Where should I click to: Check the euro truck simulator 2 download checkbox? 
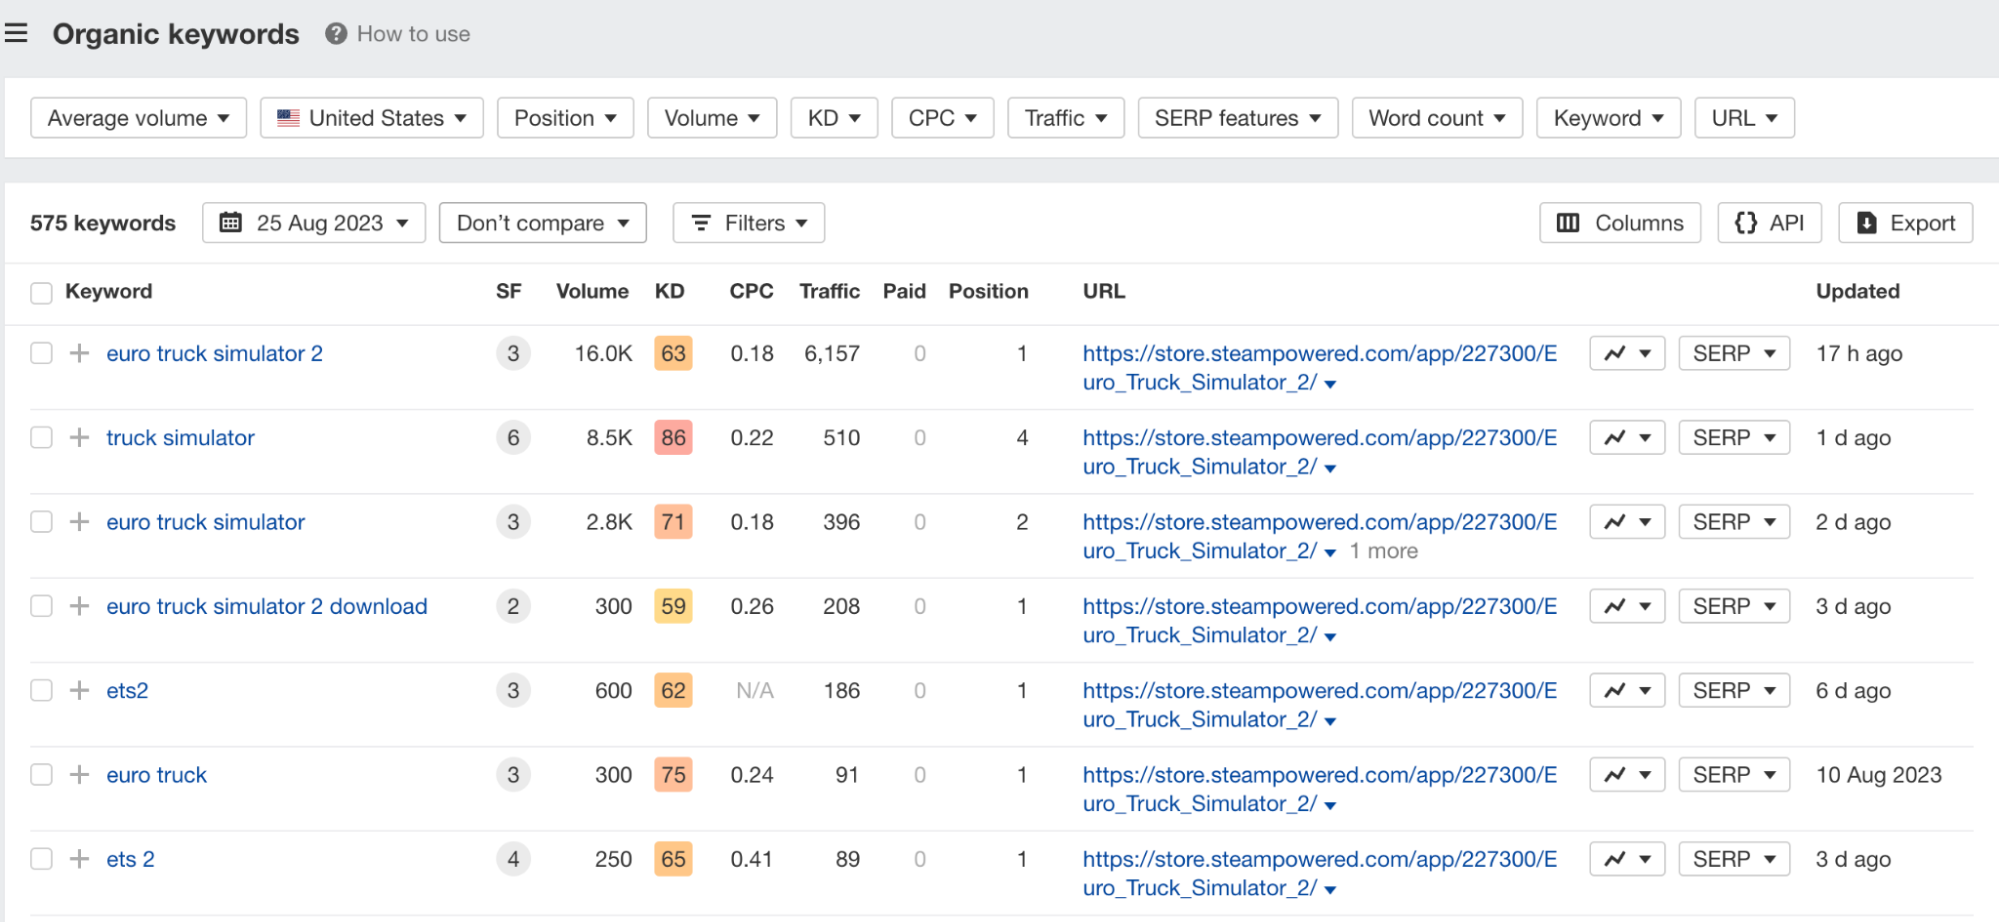pyautogui.click(x=41, y=606)
